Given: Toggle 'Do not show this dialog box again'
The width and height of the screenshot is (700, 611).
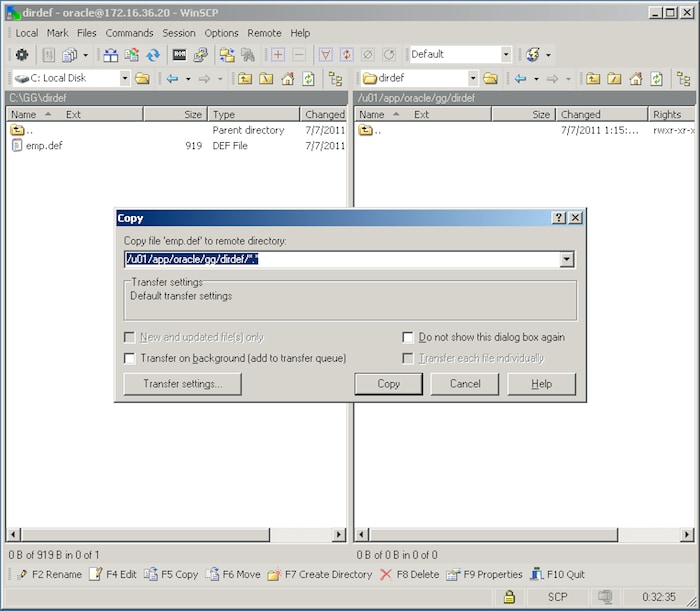Looking at the screenshot, I should [408, 337].
